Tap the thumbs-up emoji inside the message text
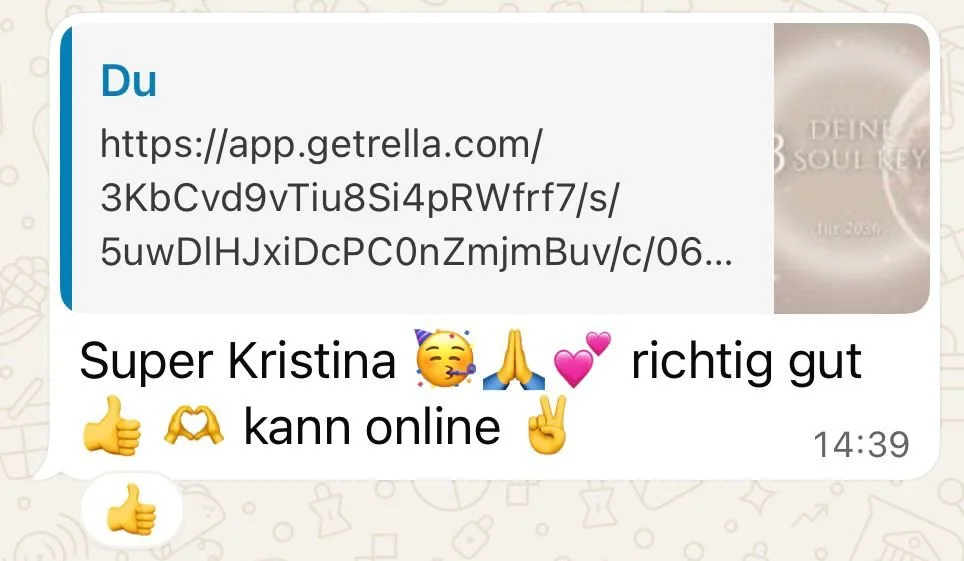Image resolution: width=964 pixels, height=561 pixels. point(111,426)
